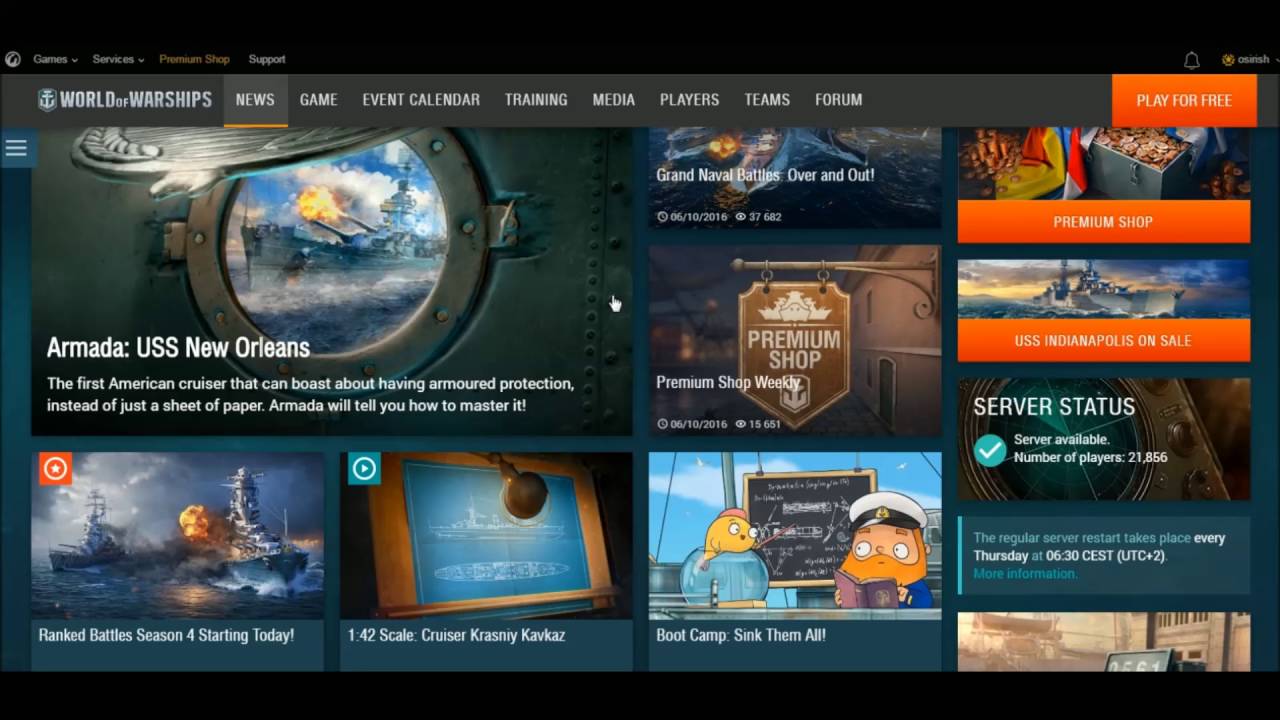Open the hamburger side menu icon

coord(16,148)
